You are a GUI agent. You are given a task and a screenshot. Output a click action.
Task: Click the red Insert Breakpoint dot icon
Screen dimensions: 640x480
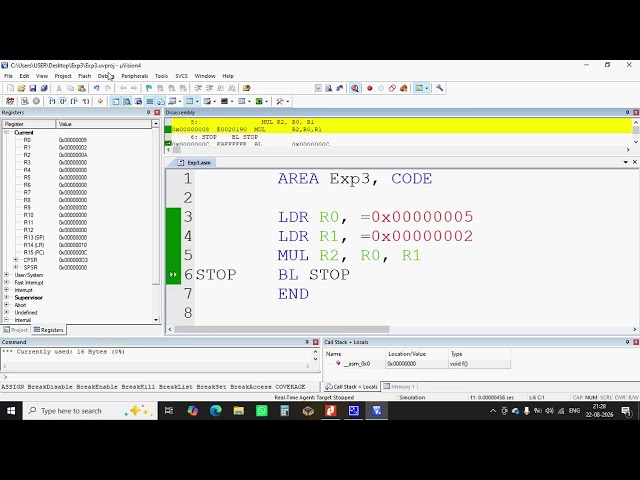pos(369,88)
